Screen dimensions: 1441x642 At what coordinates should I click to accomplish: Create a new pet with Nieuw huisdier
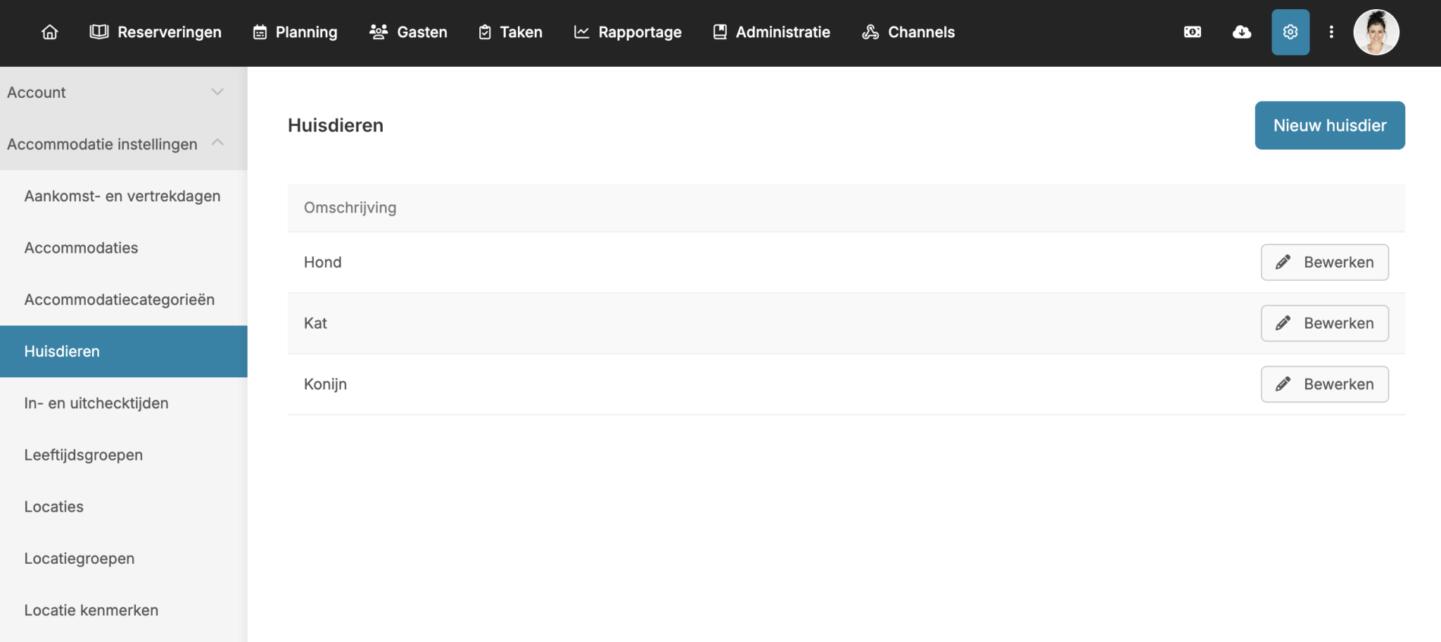point(1329,125)
